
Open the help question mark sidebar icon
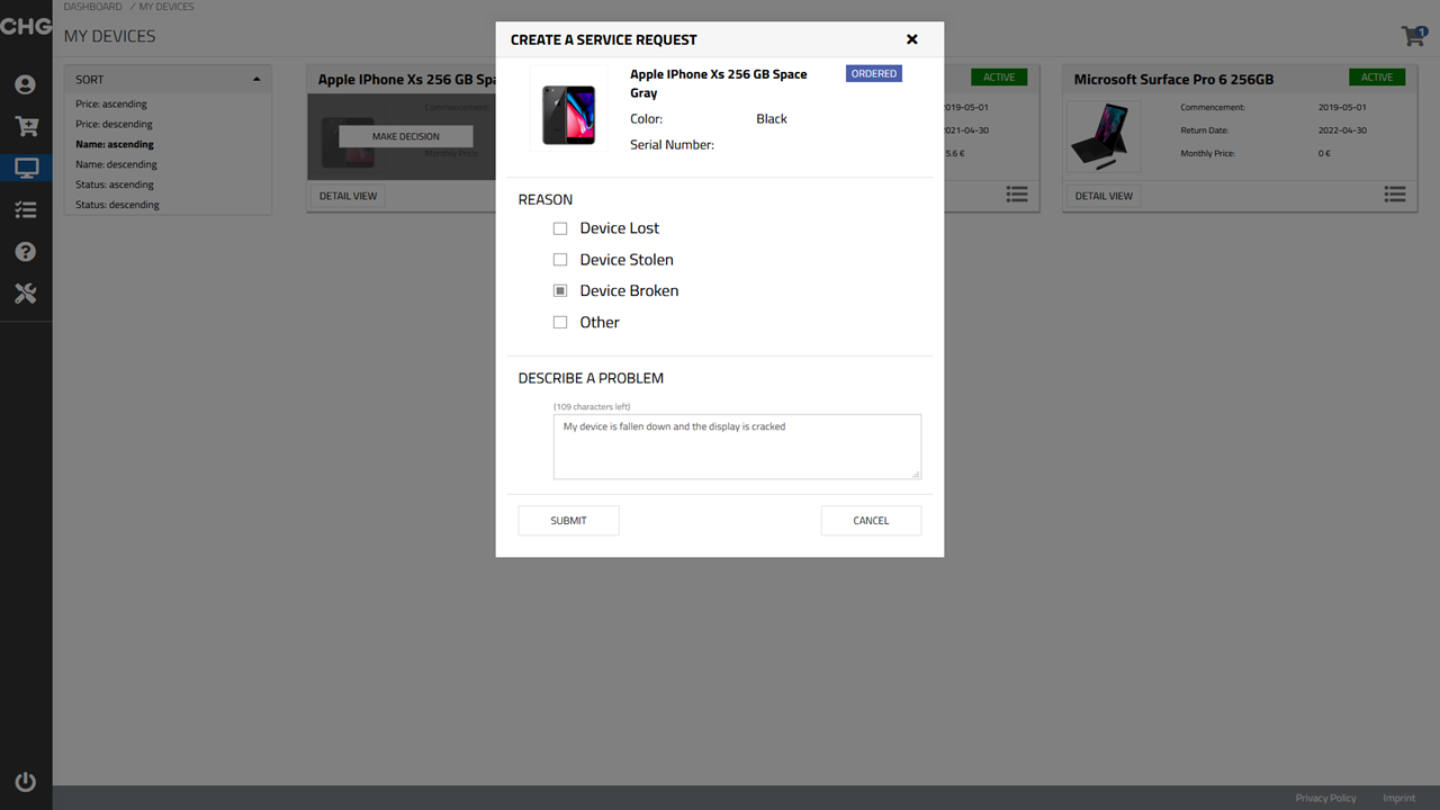[25, 252]
